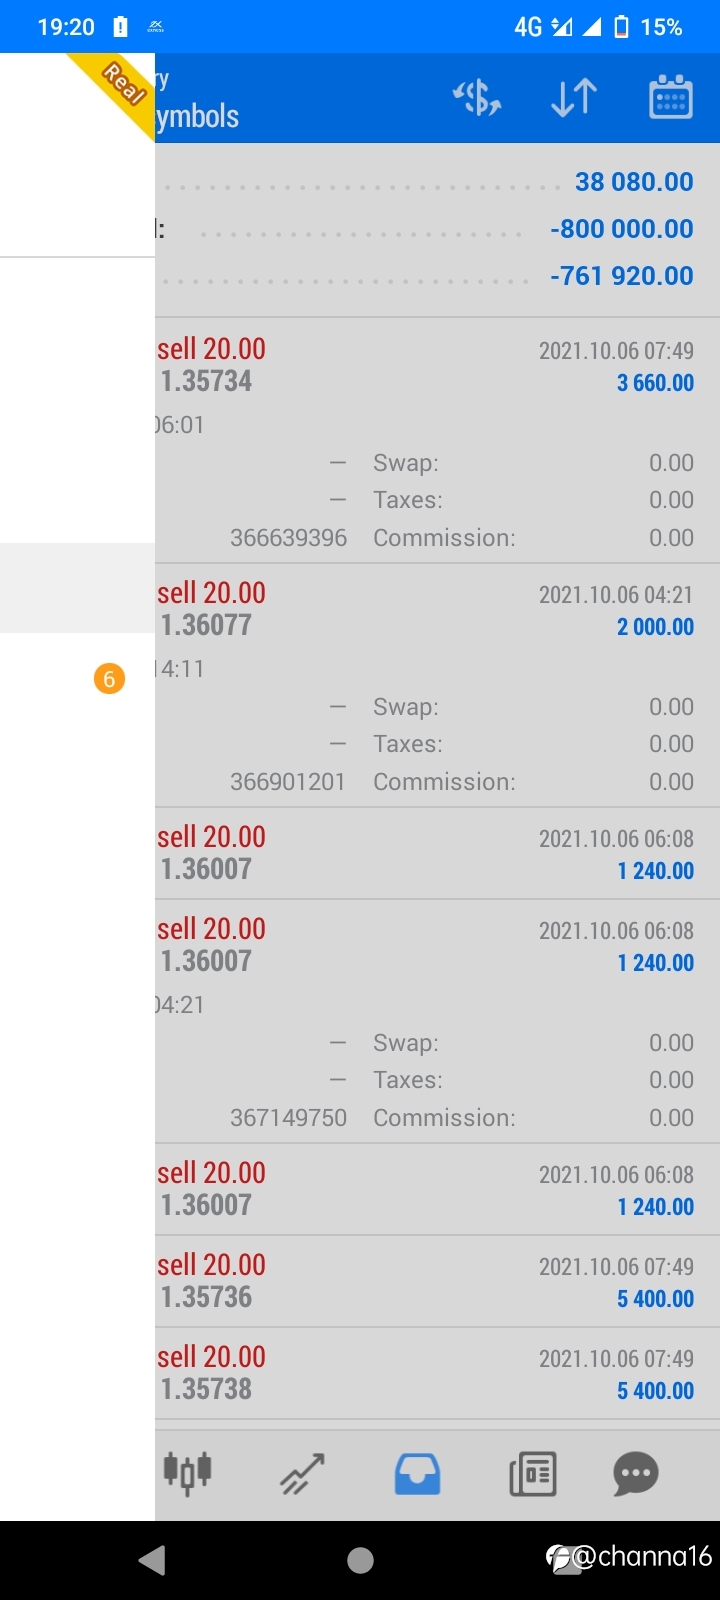
Task: Open the Chart trend line tab
Action: pyautogui.click(x=302, y=1473)
